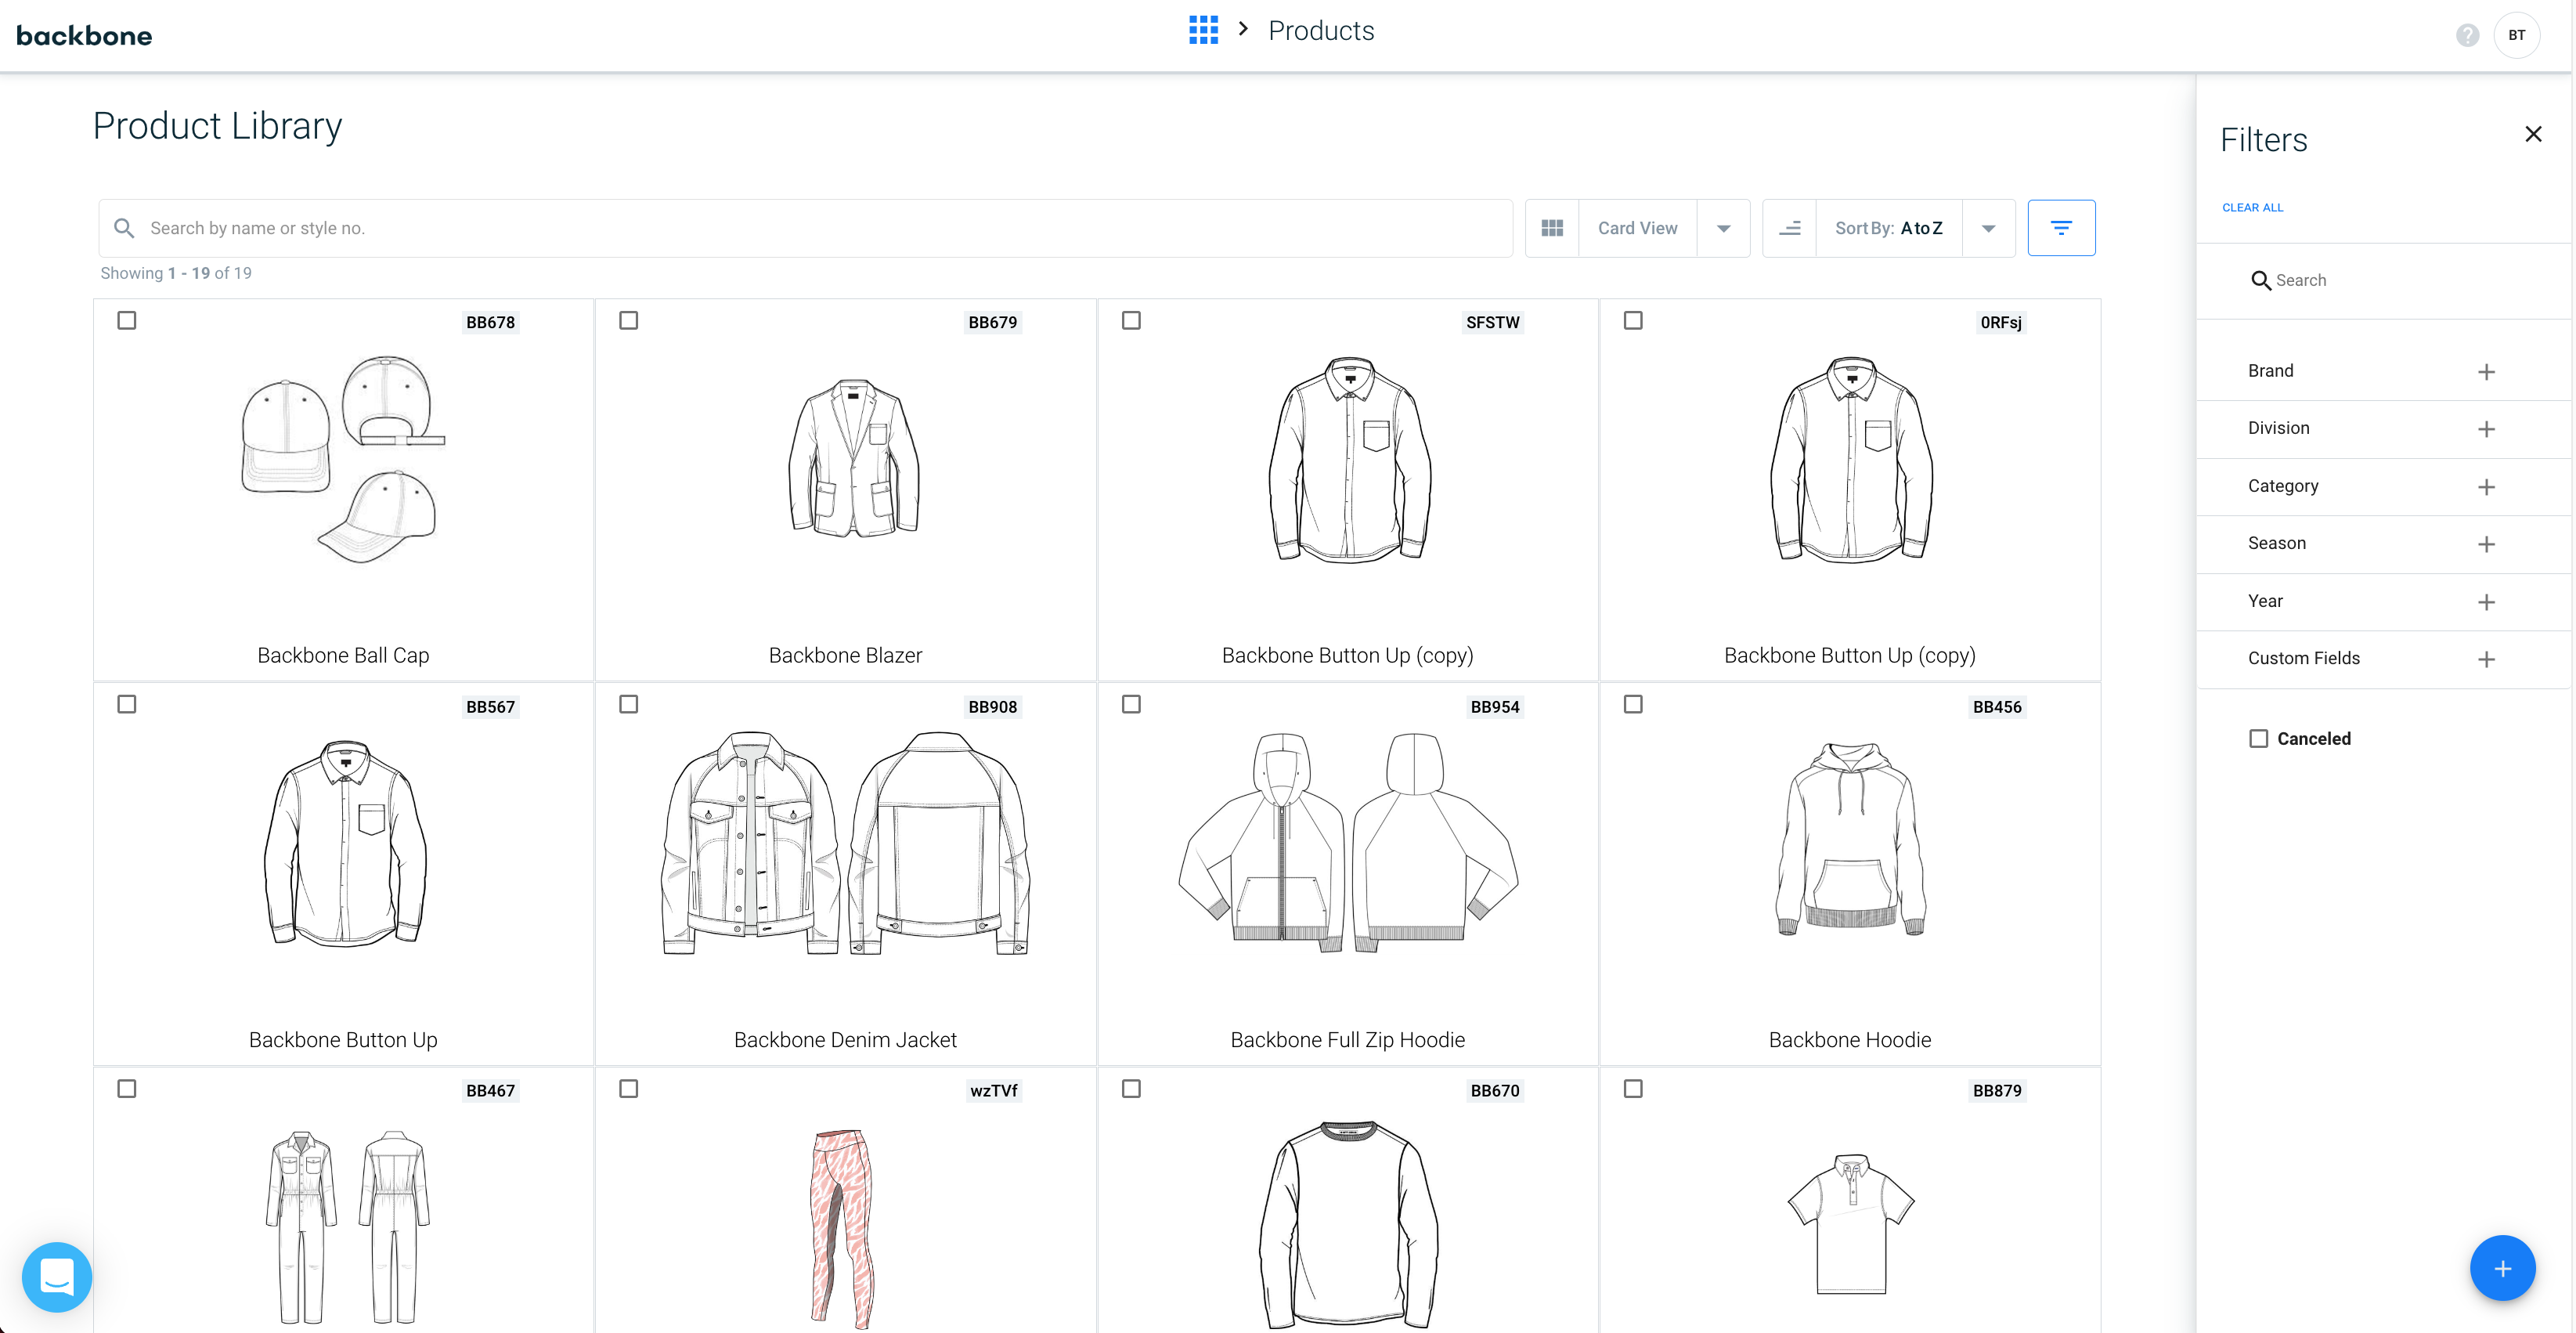Click the BB954 style number tag
Viewport: 2576px width, 1333px height.
tap(1494, 707)
